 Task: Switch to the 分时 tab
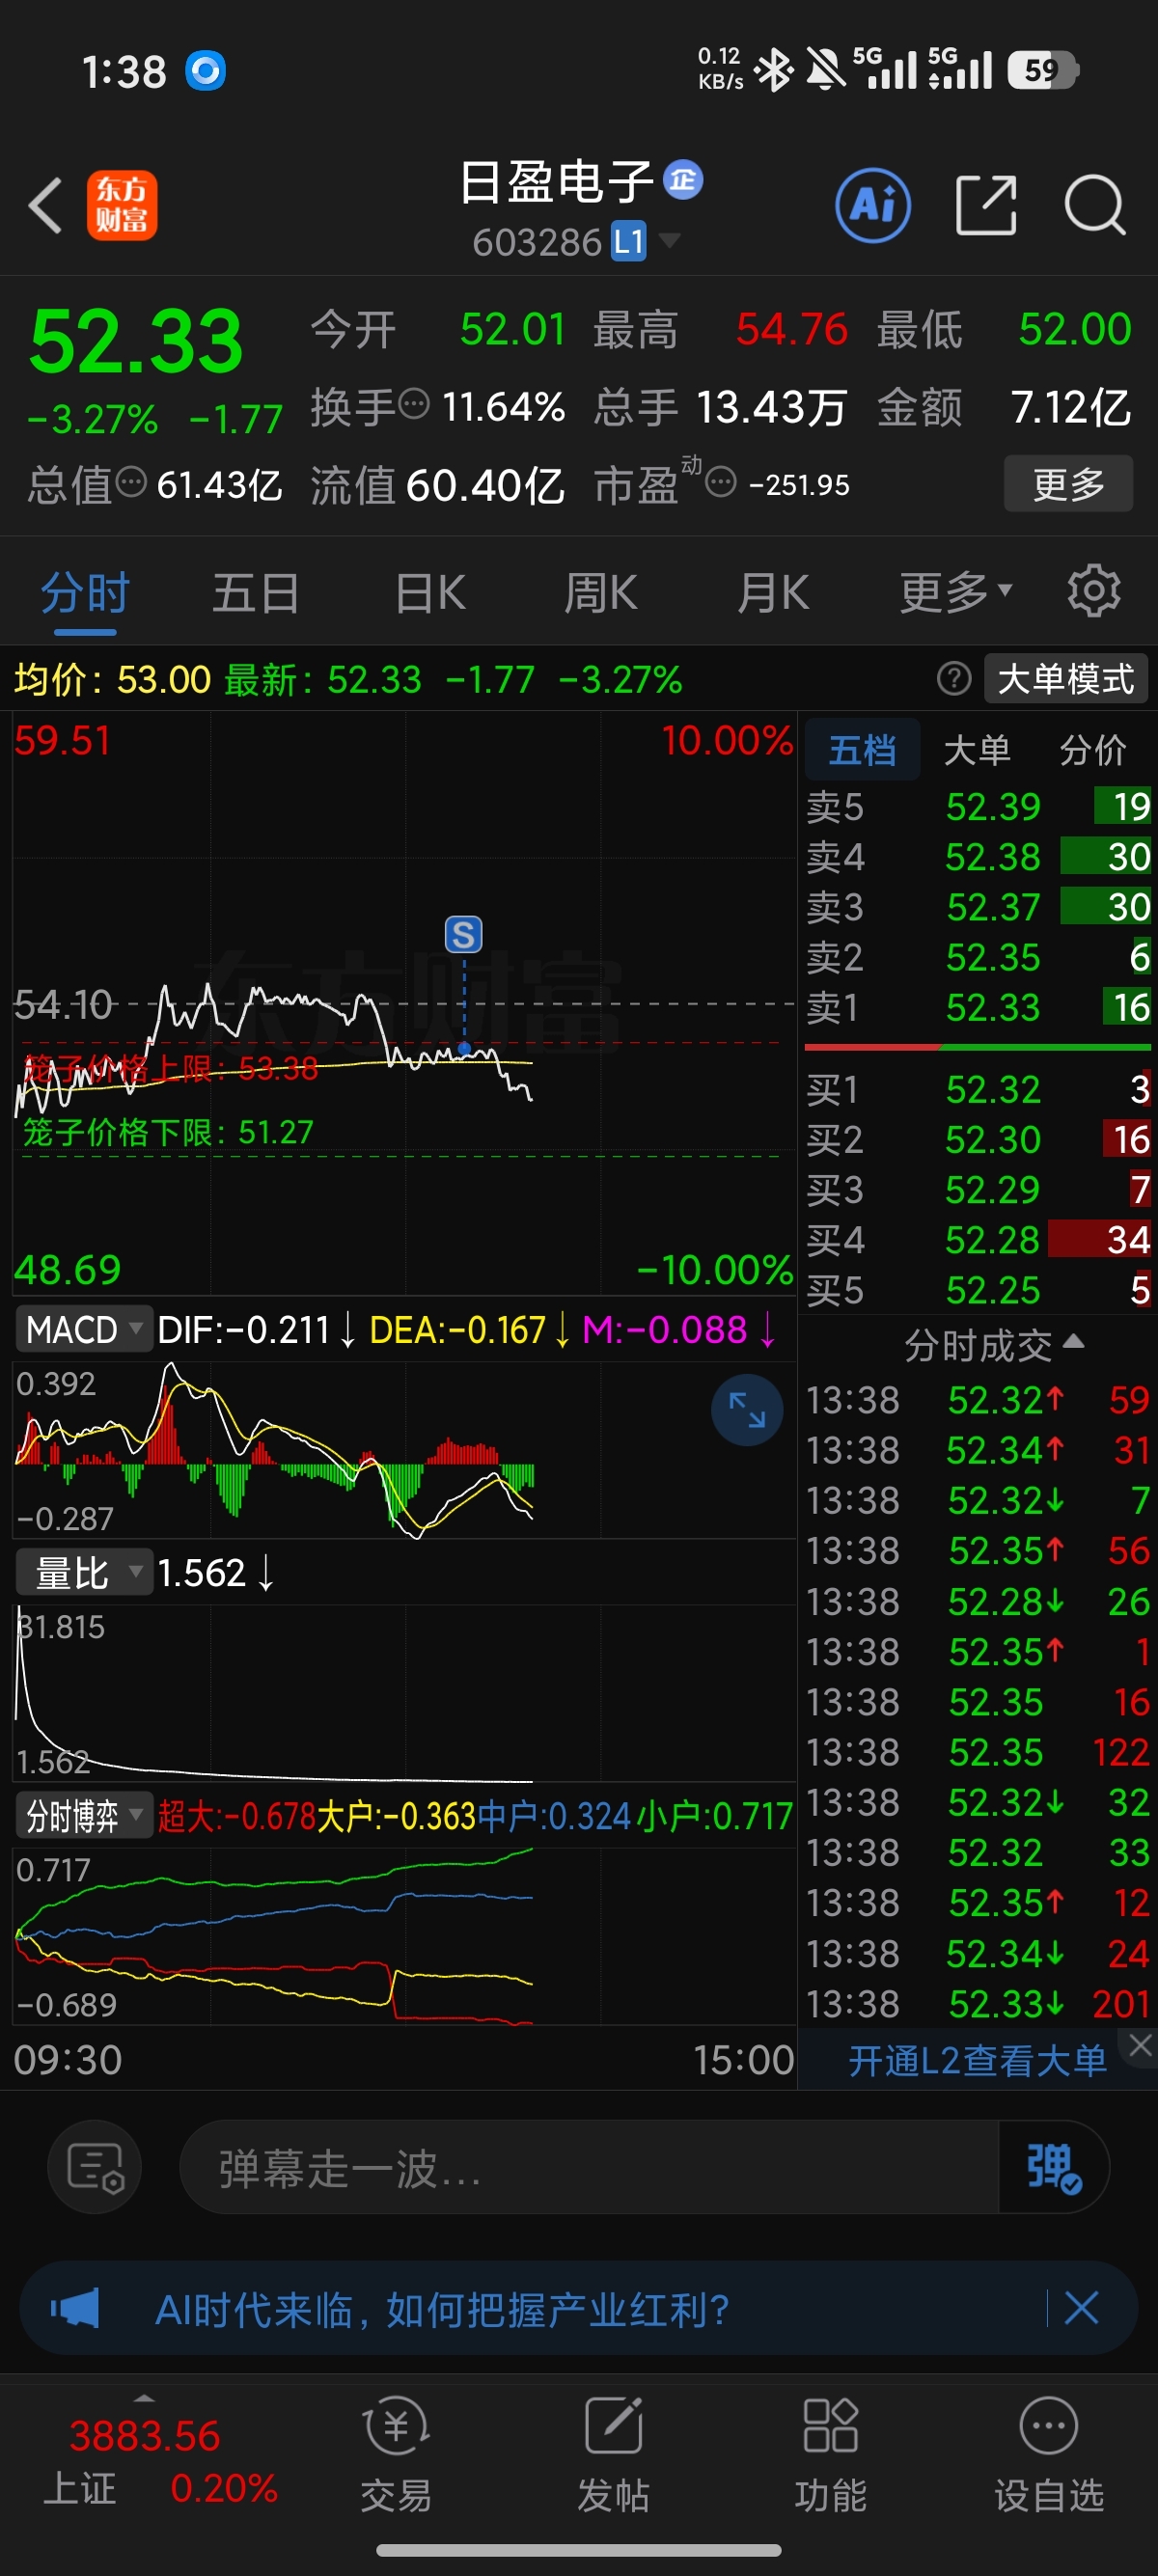point(85,592)
